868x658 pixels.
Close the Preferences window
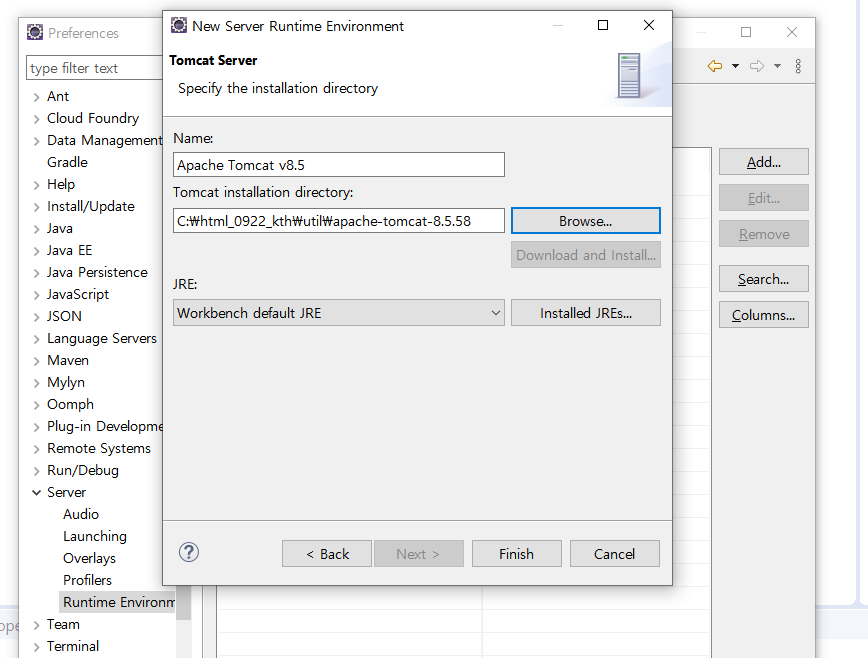[x=792, y=32]
